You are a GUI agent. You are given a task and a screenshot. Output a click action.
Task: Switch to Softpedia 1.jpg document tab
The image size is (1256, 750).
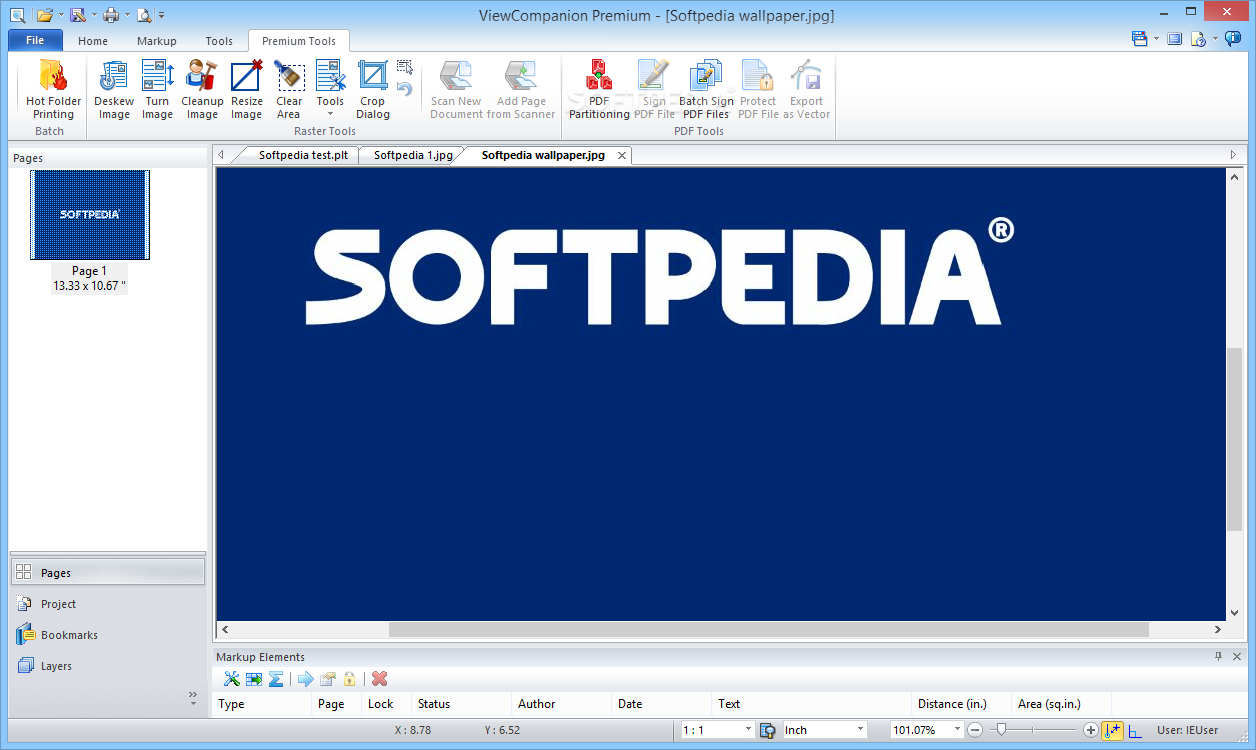click(413, 155)
